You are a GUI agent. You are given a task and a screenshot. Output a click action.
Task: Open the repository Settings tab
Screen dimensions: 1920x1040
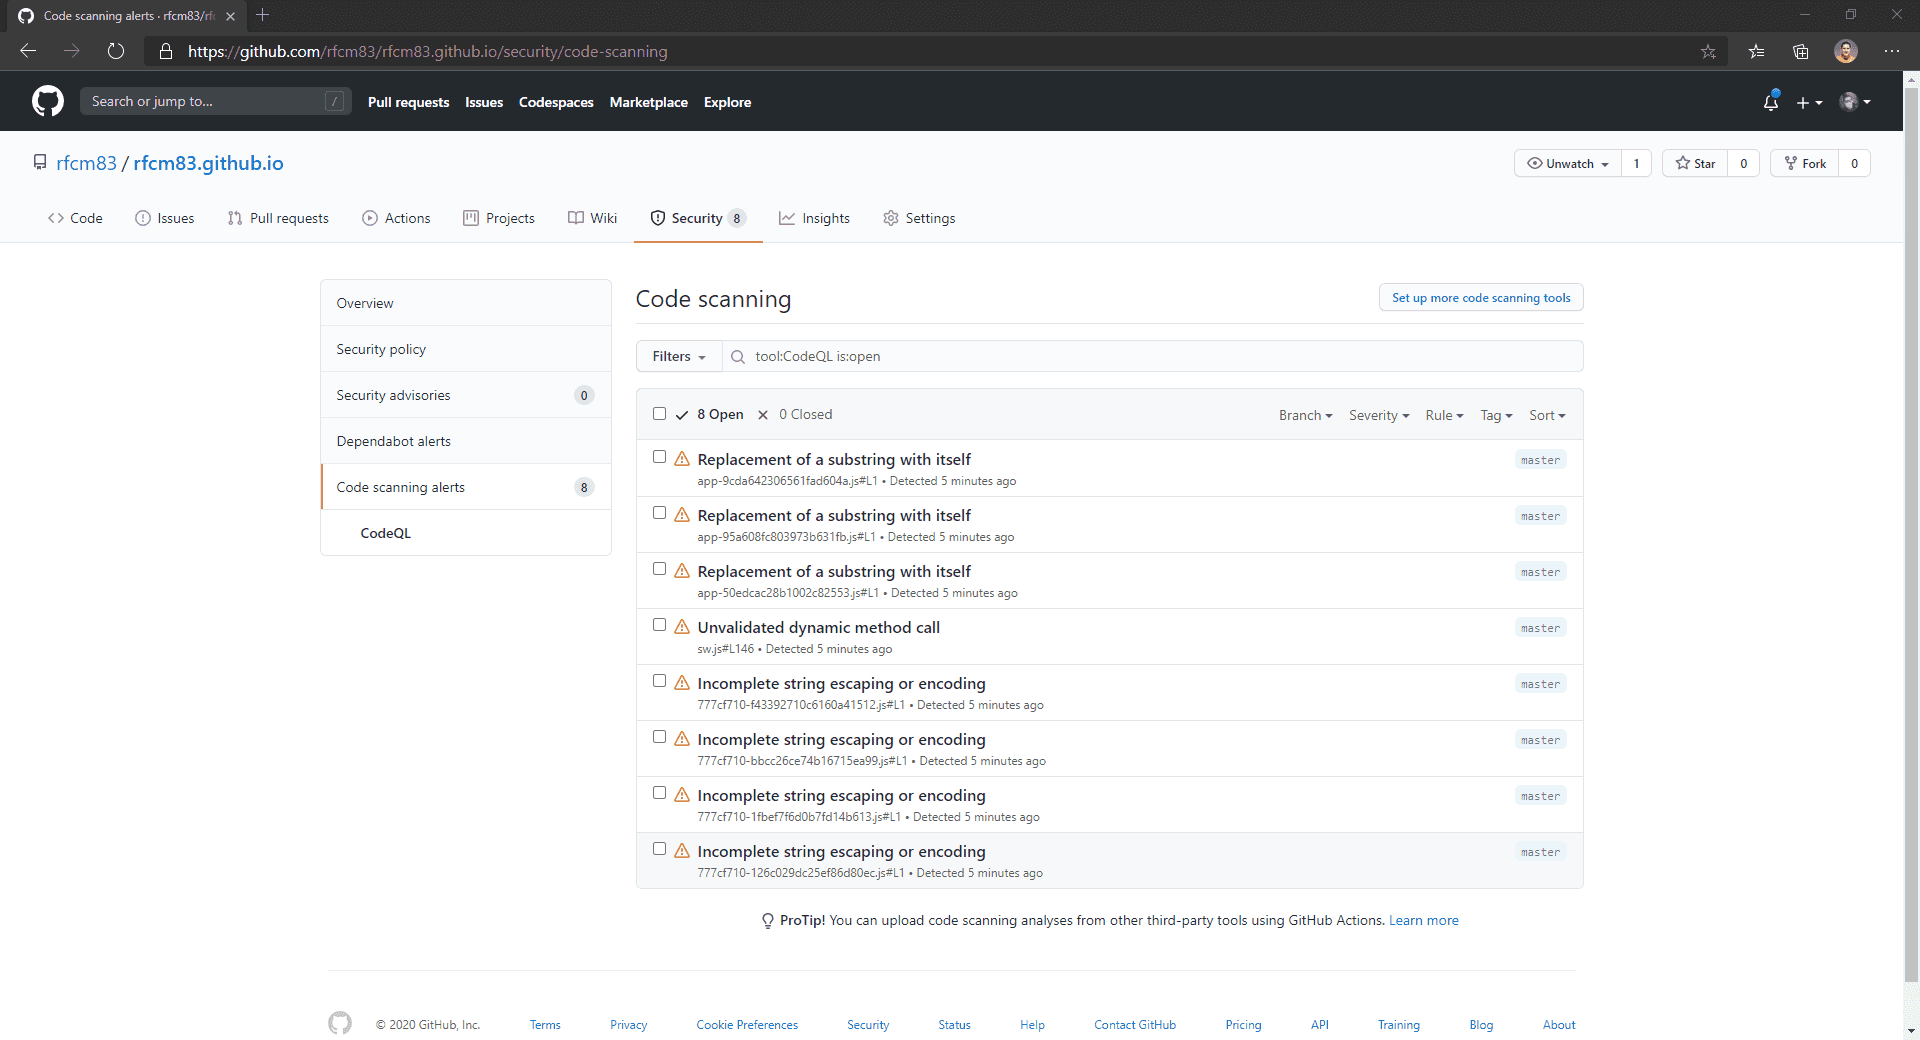[x=919, y=218]
